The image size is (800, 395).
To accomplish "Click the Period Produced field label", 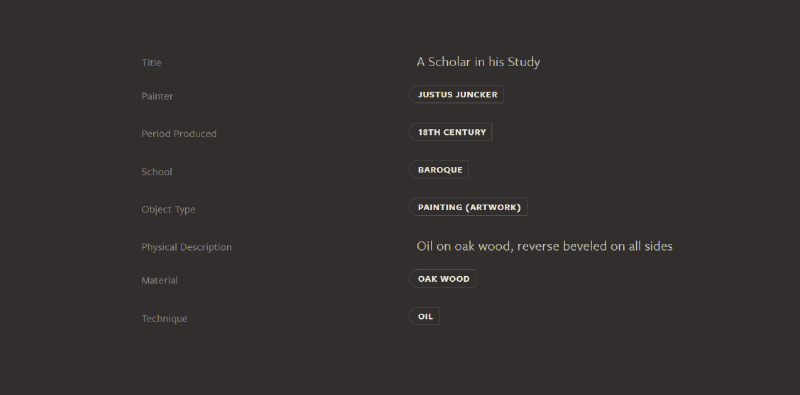I will point(179,134).
